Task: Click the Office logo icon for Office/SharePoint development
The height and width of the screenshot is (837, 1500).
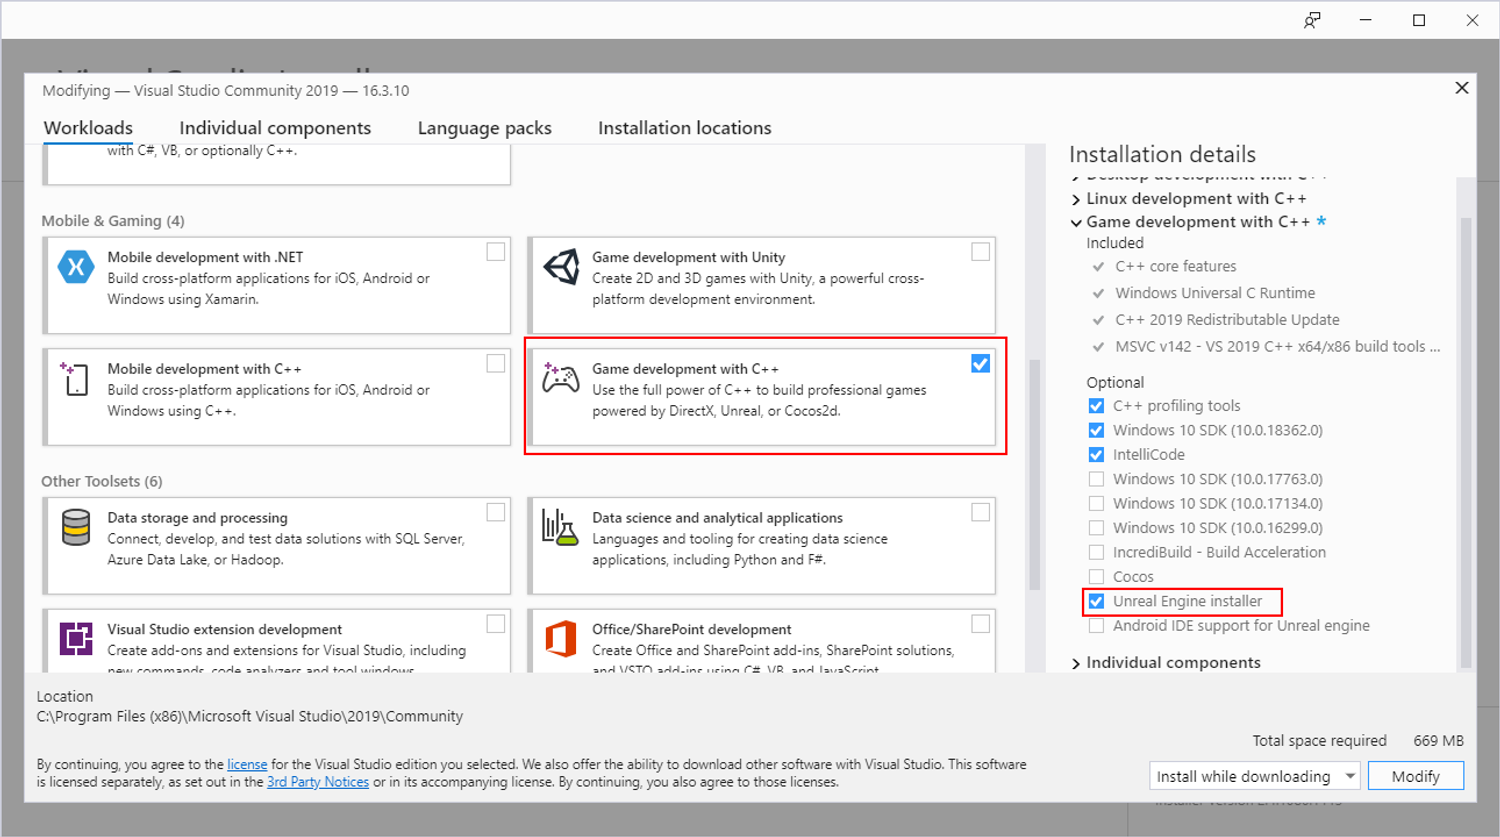Action: click(x=561, y=638)
